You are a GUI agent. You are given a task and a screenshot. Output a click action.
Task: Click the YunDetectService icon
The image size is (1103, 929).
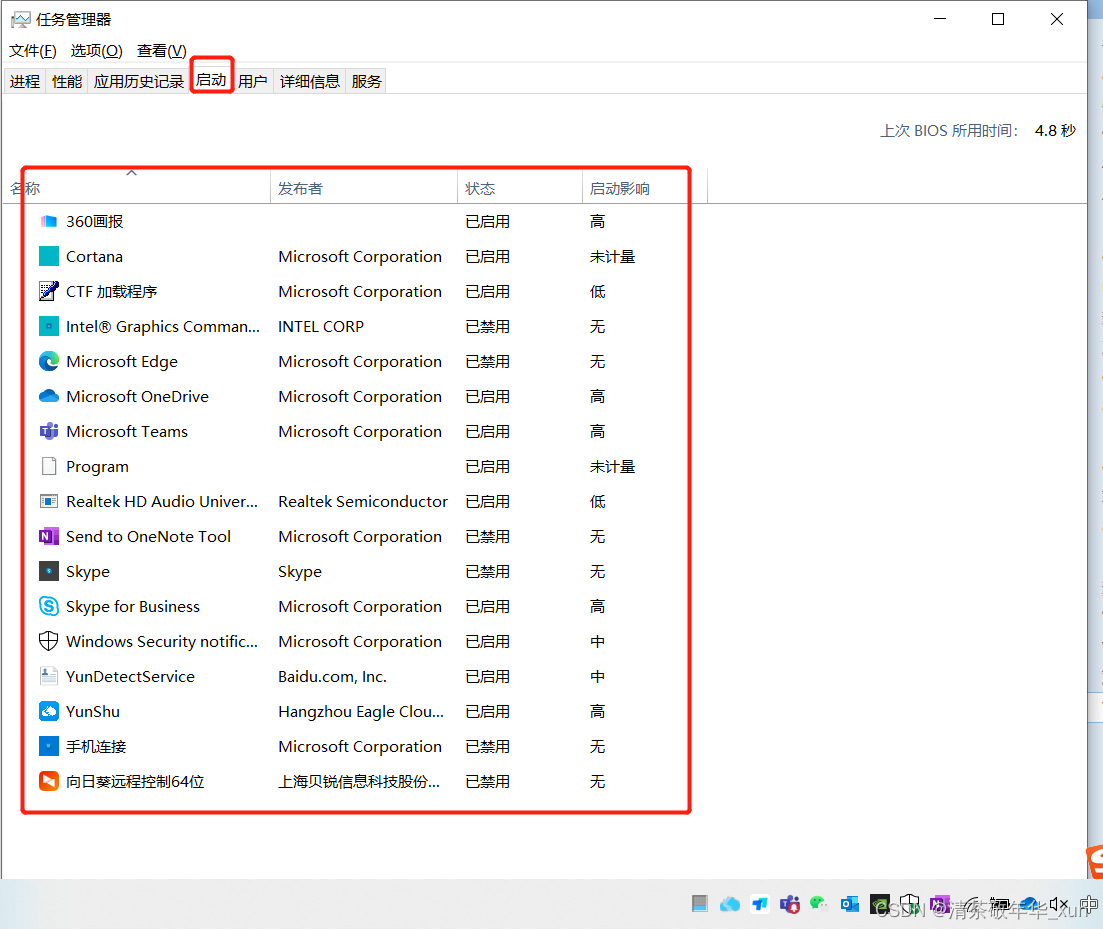pos(49,677)
